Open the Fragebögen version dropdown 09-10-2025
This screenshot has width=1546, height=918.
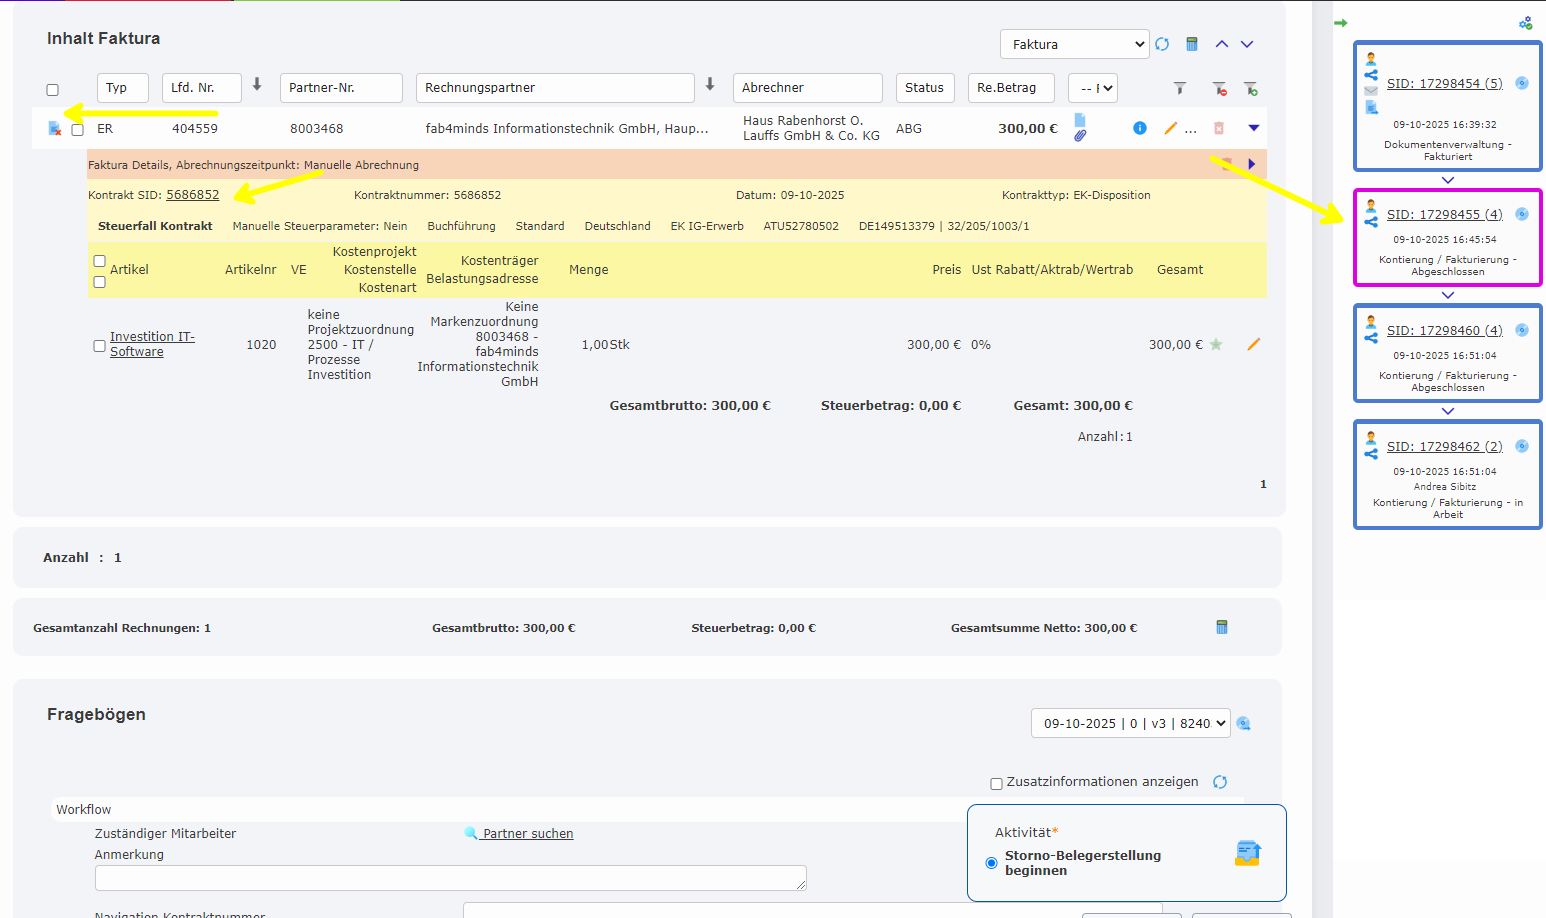point(1130,723)
